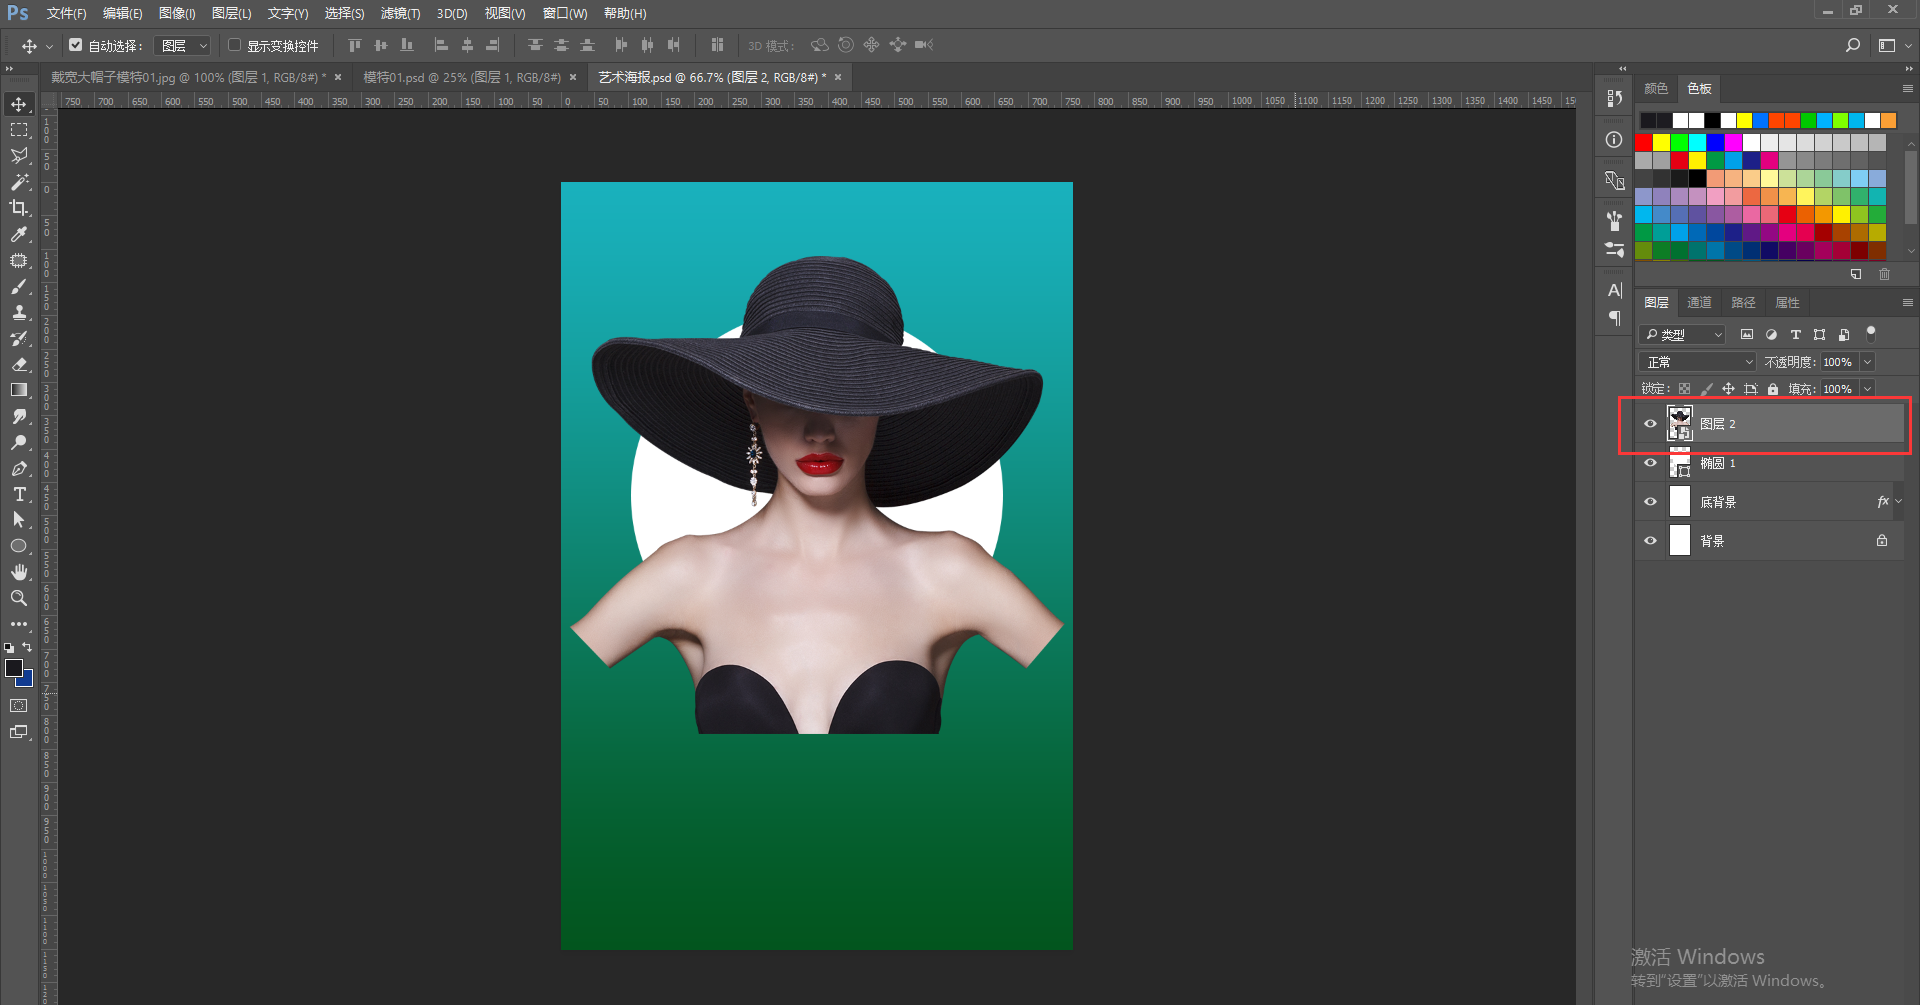The image size is (1920, 1005).
Task: Open the Layers panel flyout menu
Action: (1907, 303)
